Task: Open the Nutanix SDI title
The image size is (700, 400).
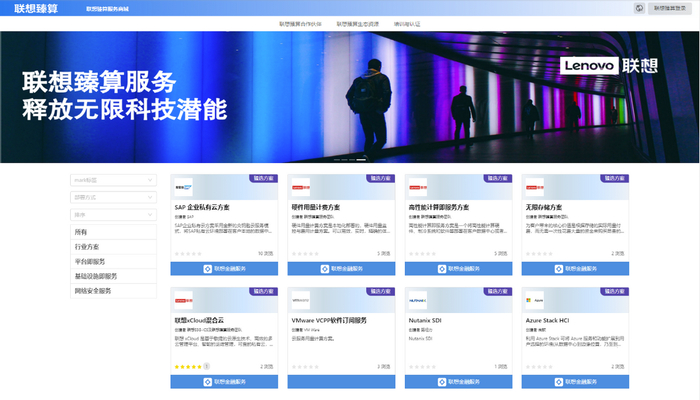Action: [x=425, y=320]
